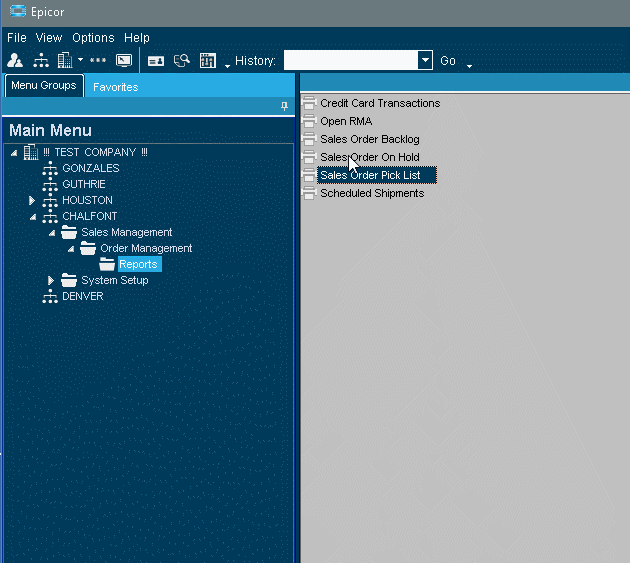Click the Go button
The image size is (630, 563).
pyautogui.click(x=448, y=61)
